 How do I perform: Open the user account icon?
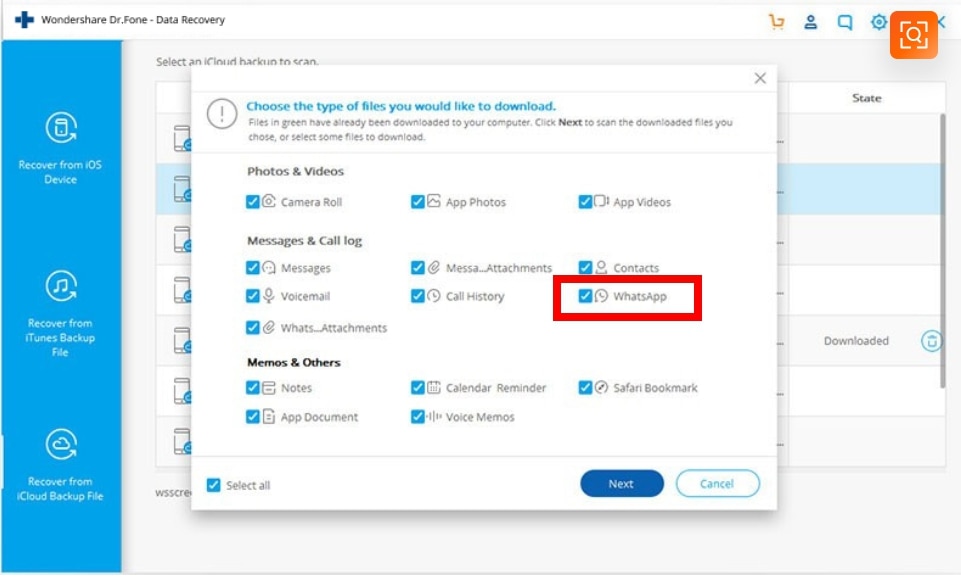[x=811, y=22]
